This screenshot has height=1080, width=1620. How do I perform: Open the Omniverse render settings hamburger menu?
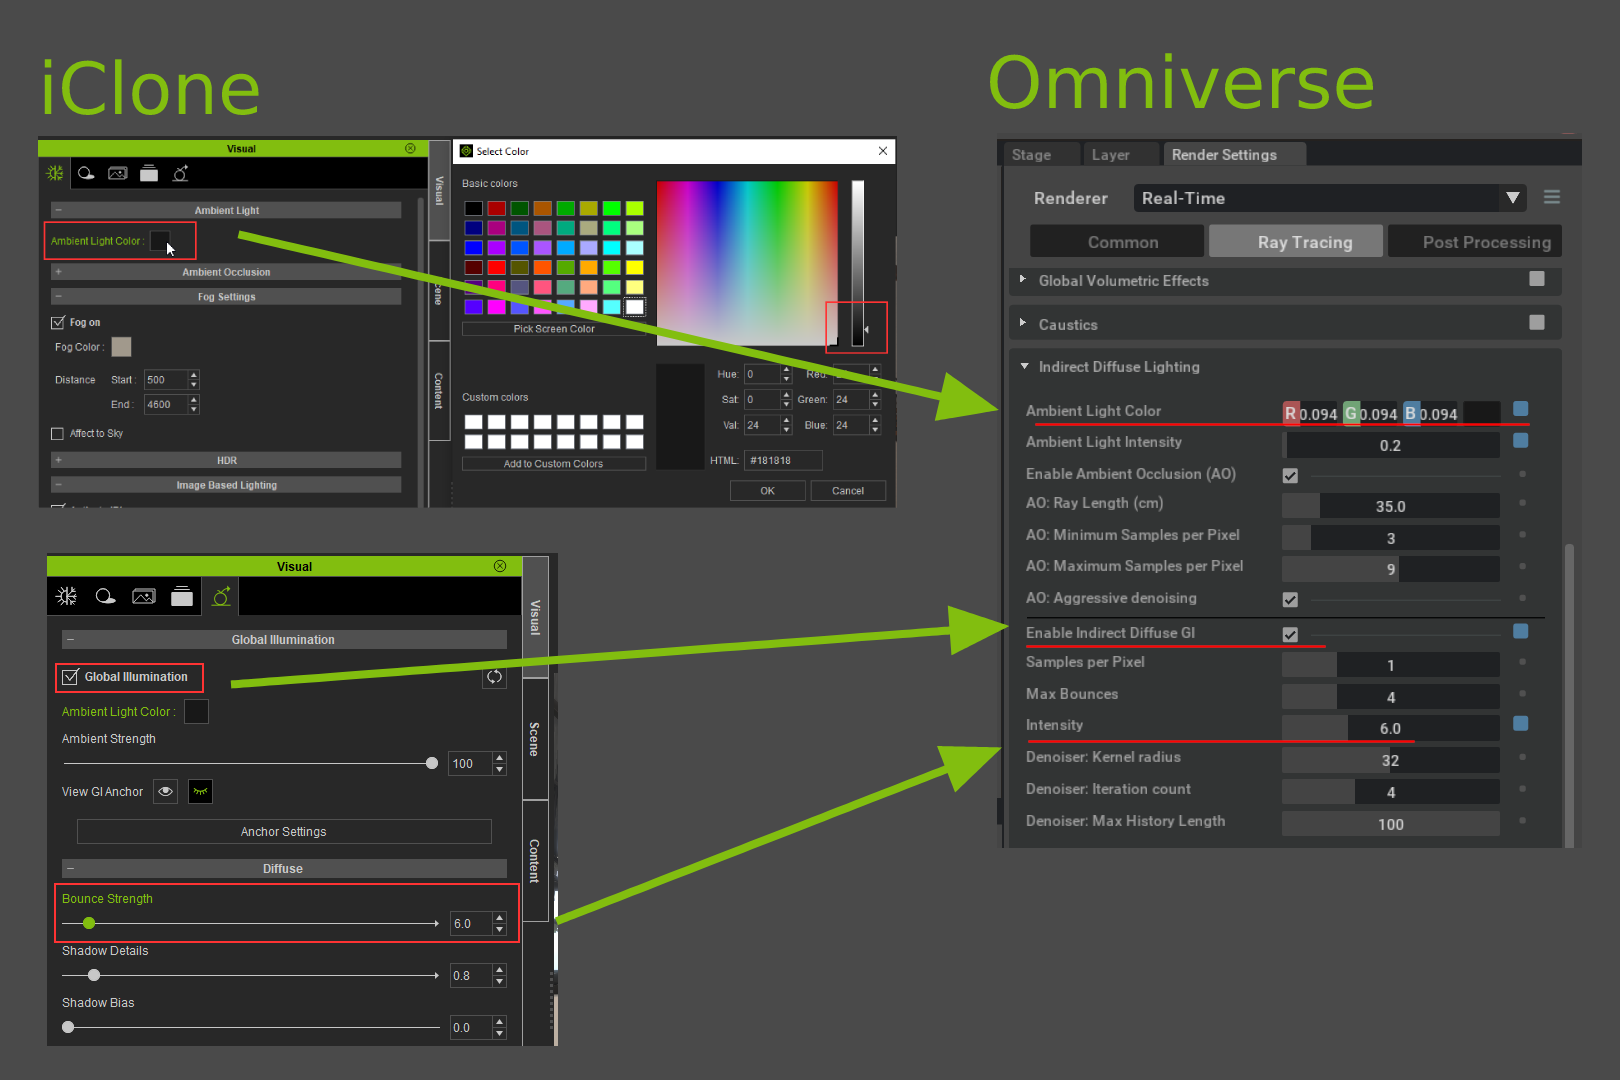1552,197
